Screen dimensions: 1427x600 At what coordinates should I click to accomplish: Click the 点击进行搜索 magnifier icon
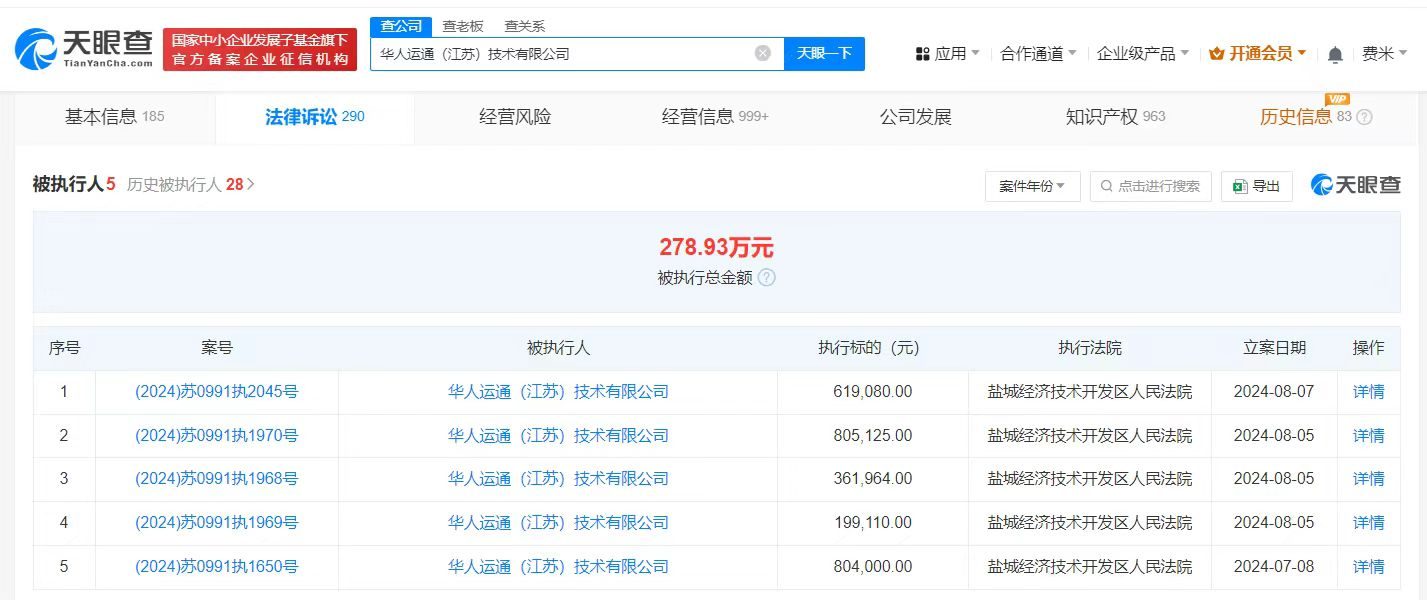(x=1106, y=185)
